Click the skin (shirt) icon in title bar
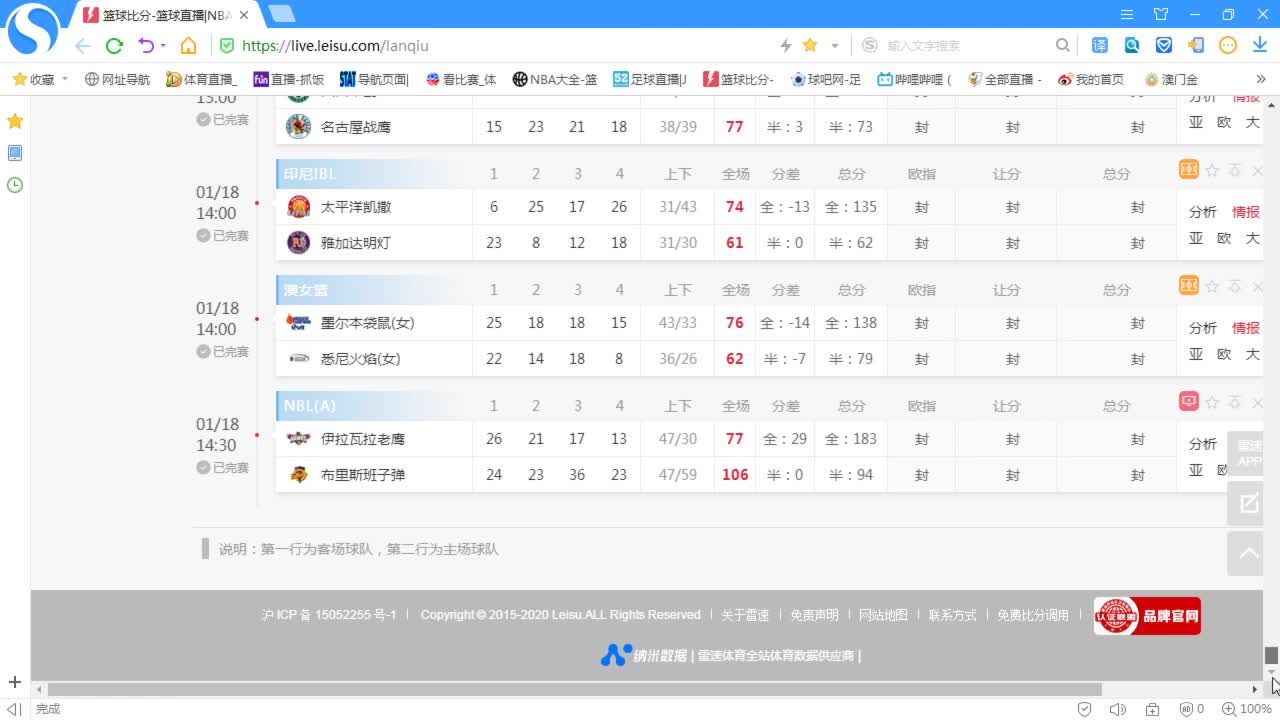Screen dimensions: 1280x720 click(x=1160, y=14)
